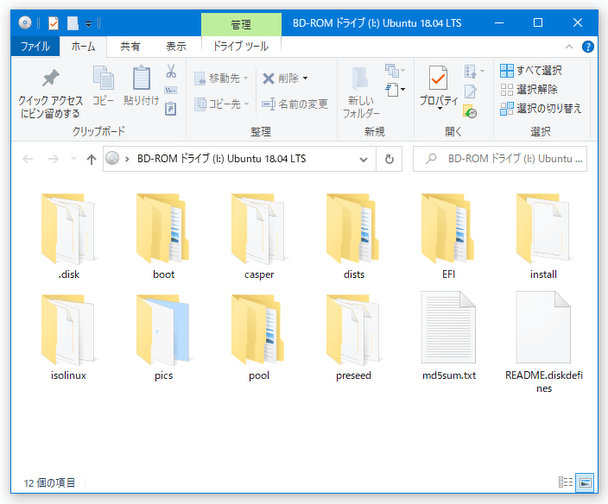Image resolution: width=608 pixels, height=504 pixels.
Task: Click the Paste (貼り付け) clipboard icon
Action: click(141, 78)
